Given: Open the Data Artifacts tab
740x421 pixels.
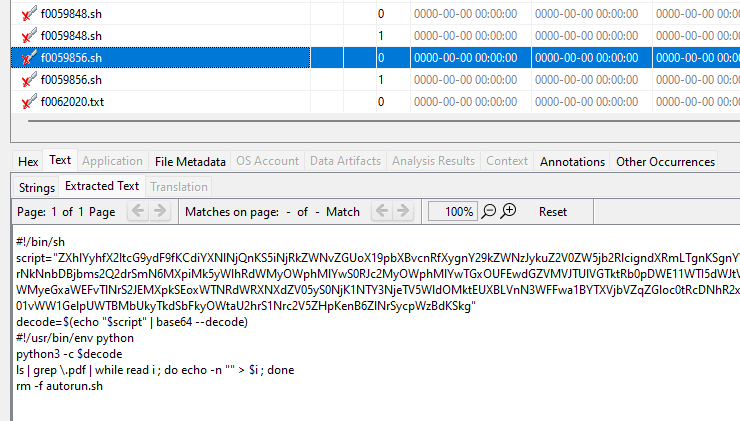Looking at the screenshot, I should (x=345, y=161).
